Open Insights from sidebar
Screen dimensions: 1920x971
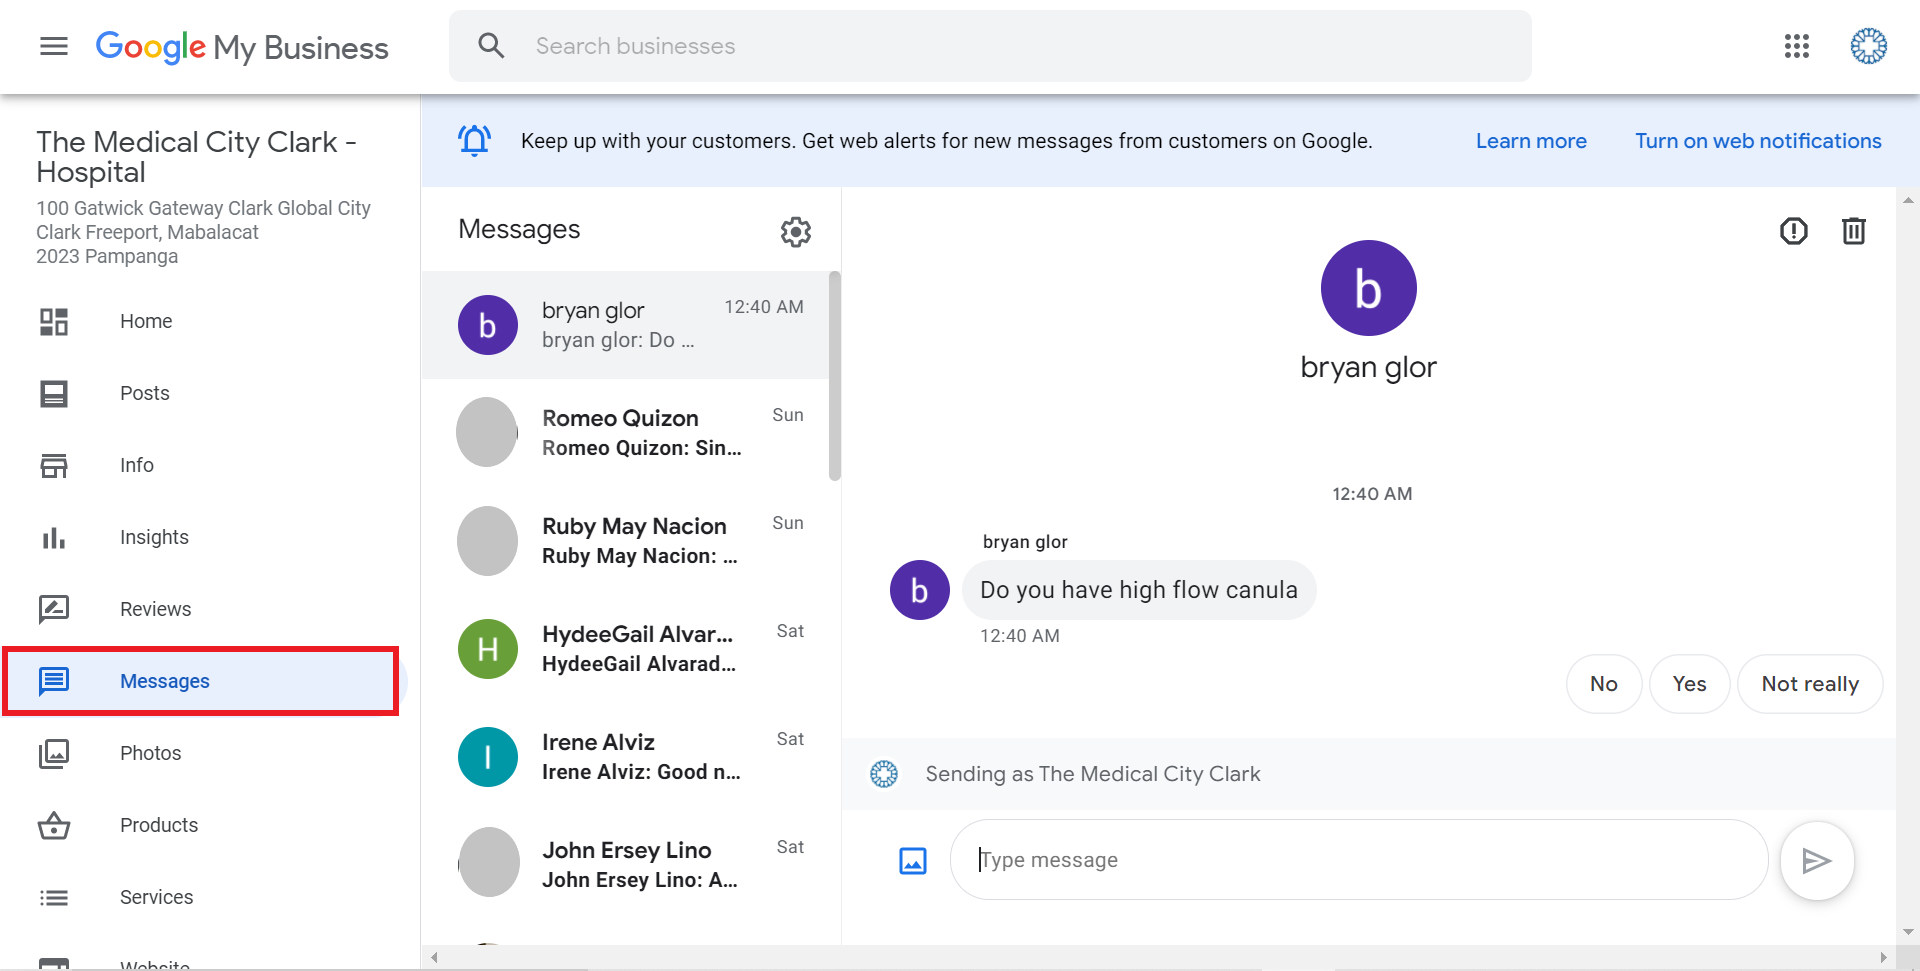[x=154, y=537]
